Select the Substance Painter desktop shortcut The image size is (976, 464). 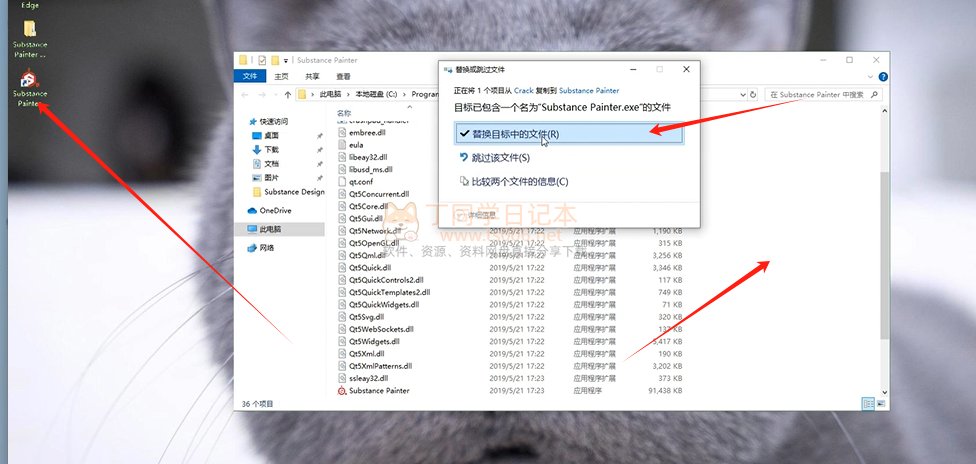click(x=29, y=88)
